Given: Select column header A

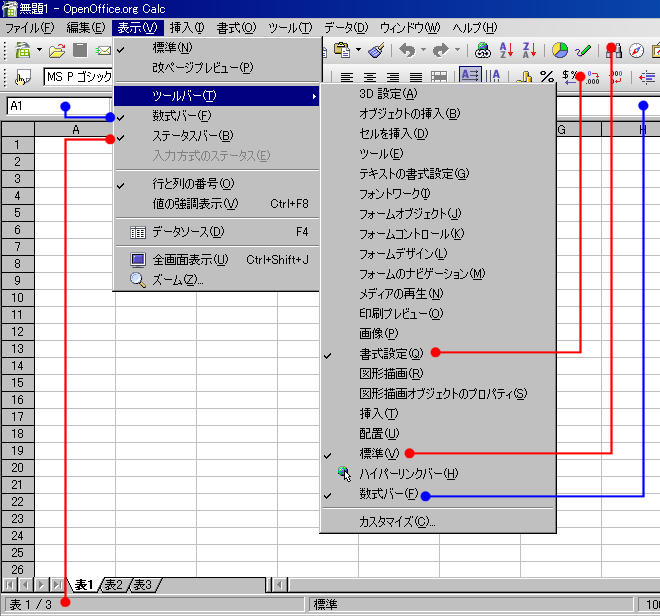Looking at the screenshot, I should pyautogui.click(x=76, y=130).
